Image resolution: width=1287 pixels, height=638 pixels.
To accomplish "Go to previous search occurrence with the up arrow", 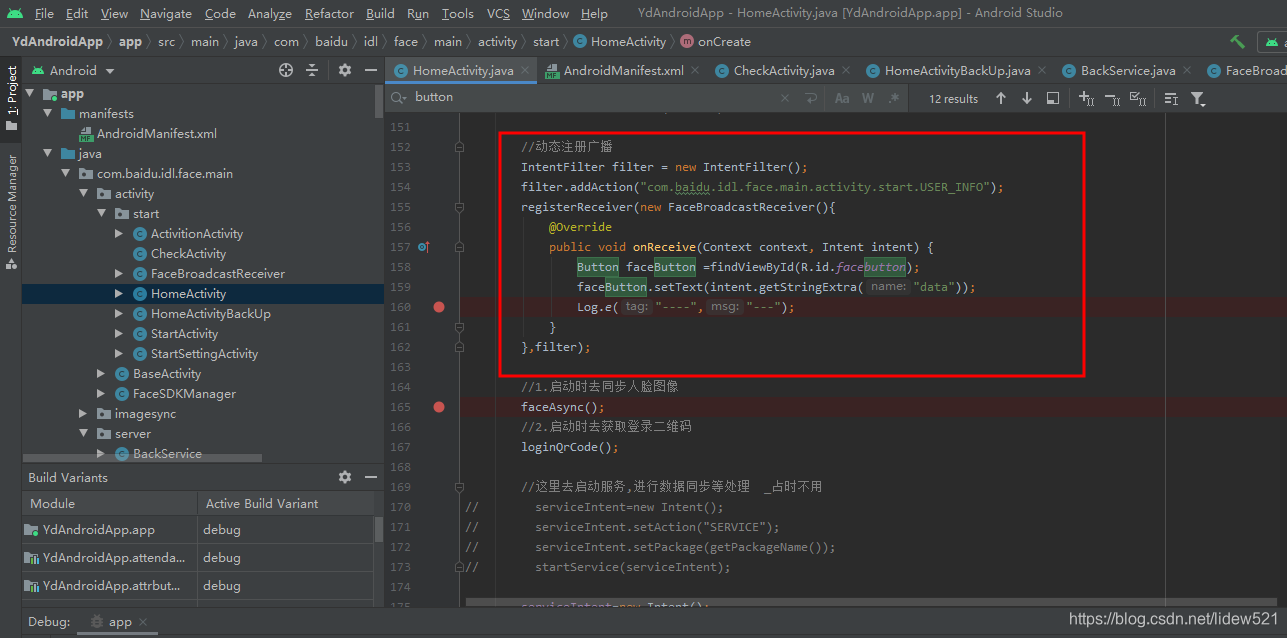I will (x=1001, y=98).
